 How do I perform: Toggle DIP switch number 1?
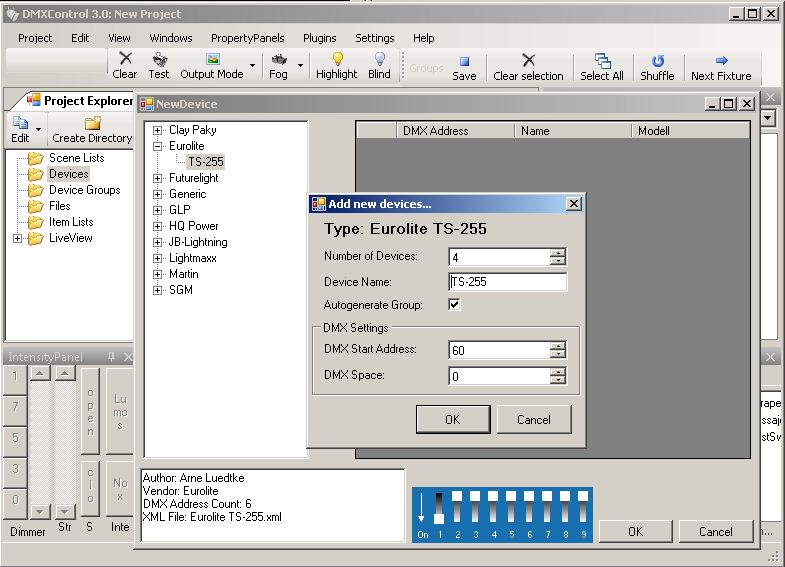pos(438,508)
